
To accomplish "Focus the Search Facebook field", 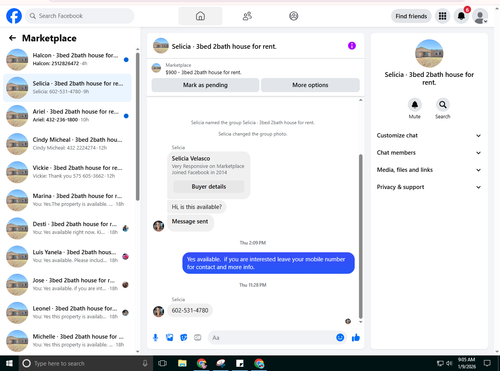I will (x=80, y=16).
